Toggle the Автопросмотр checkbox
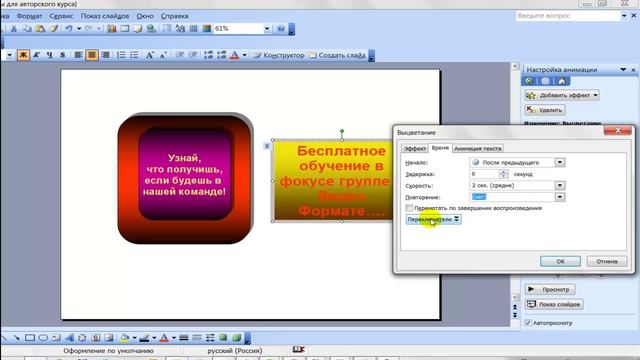The image size is (640, 360). (528, 323)
